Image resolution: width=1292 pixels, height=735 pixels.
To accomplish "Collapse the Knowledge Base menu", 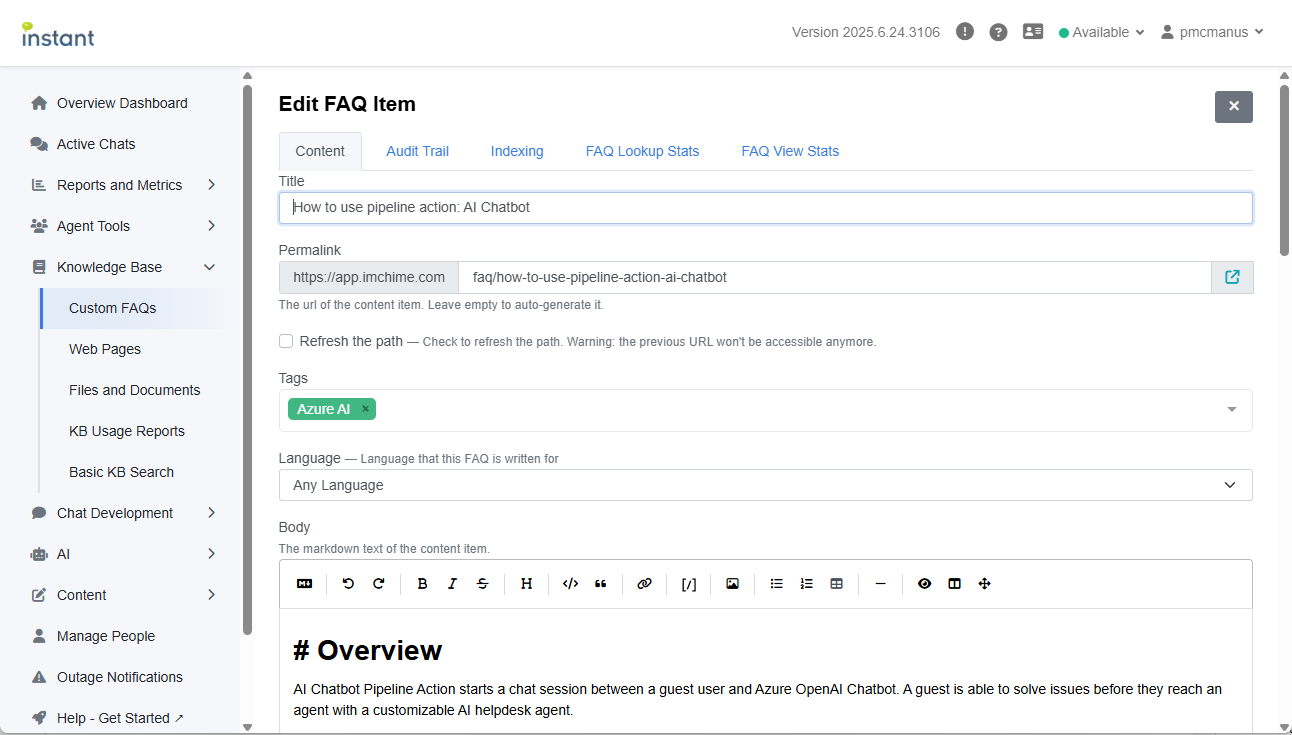I will tap(209, 267).
